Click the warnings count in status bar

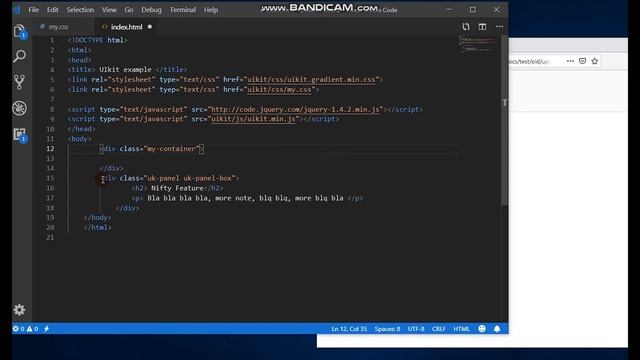coord(33,329)
